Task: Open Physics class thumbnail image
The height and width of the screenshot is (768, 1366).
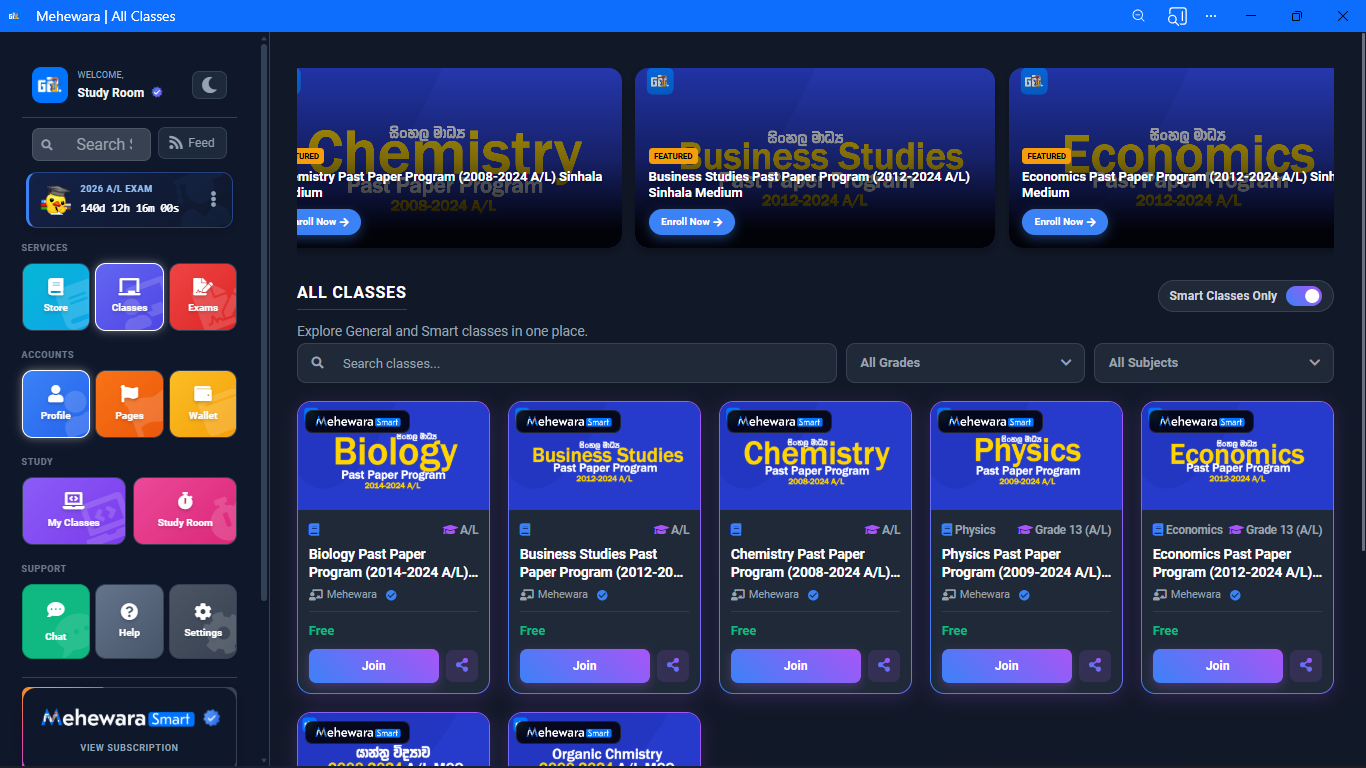Action: click(1027, 456)
